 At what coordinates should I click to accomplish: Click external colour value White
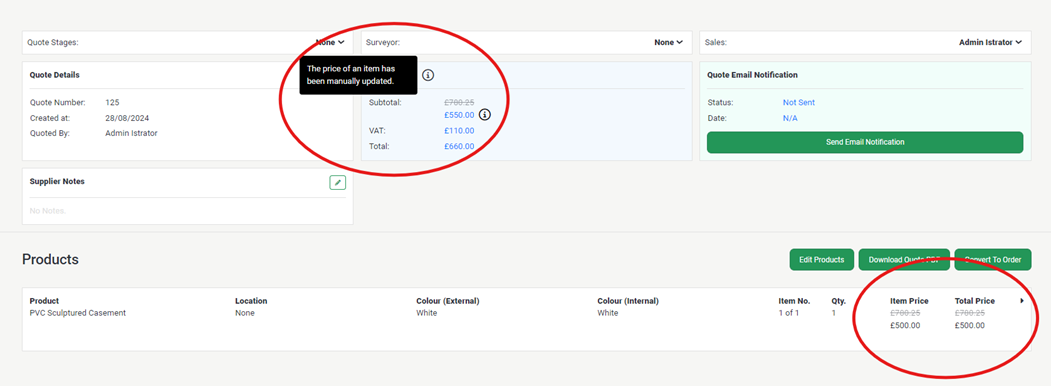(426, 313)
